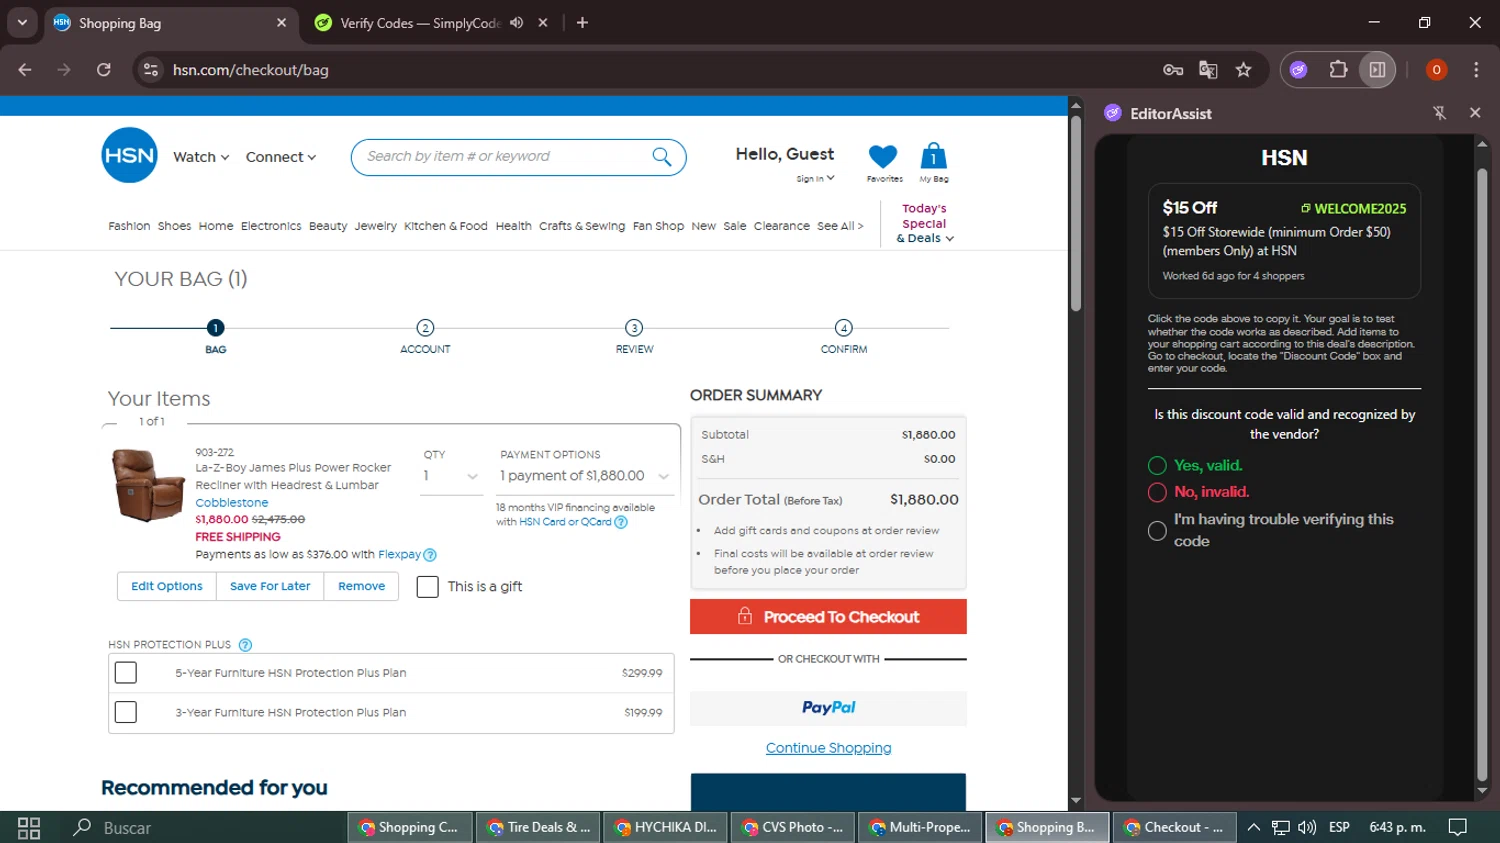Screen dimensions: 1500x843
Task: Open Favorites heart icon
Action: [x=883, y=156]
